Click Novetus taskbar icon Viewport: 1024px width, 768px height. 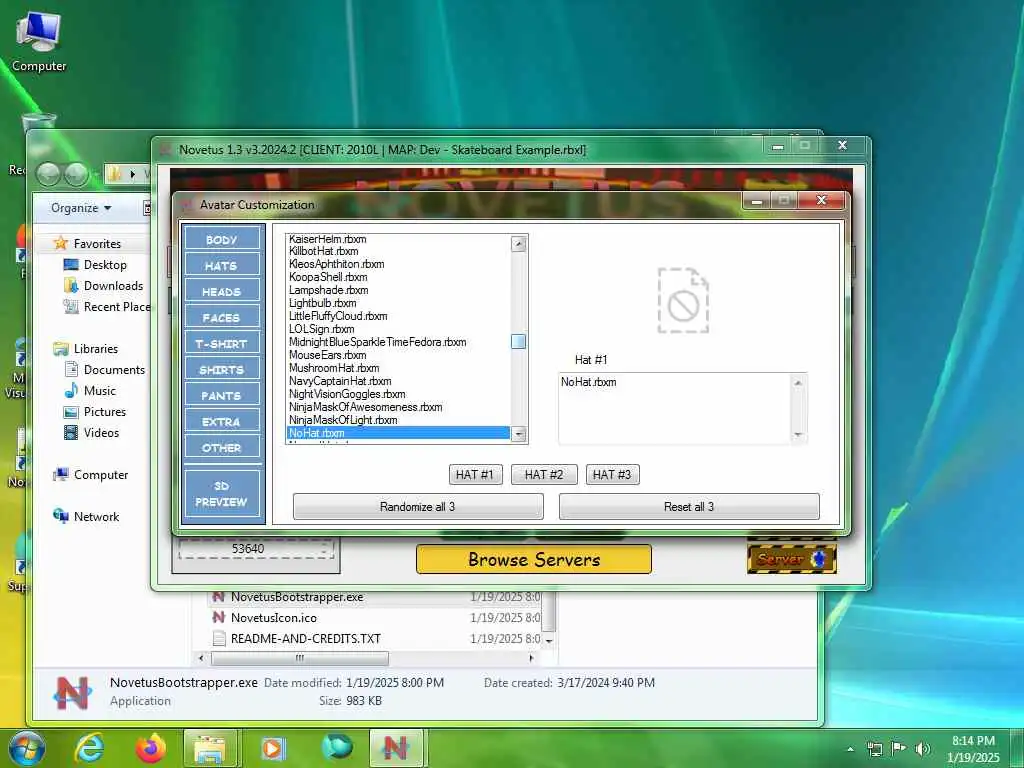[396, 748]
